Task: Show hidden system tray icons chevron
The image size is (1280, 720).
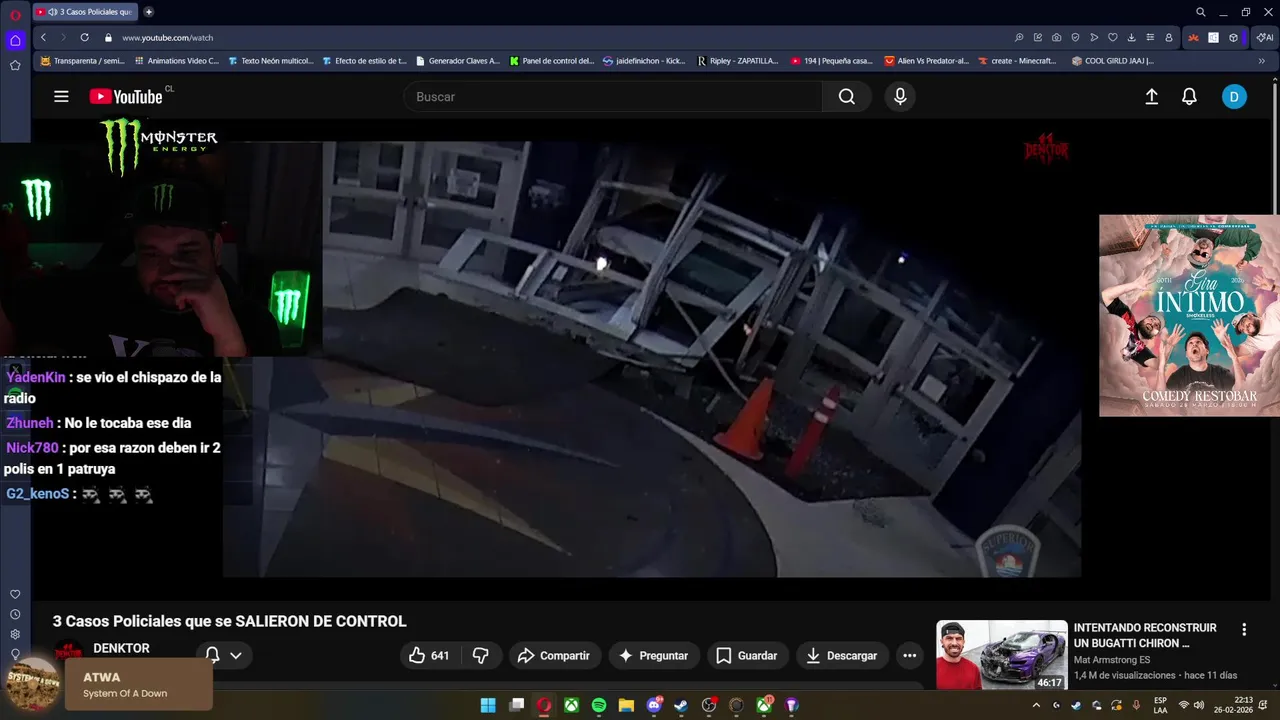Action: (x=1036, y=705)
